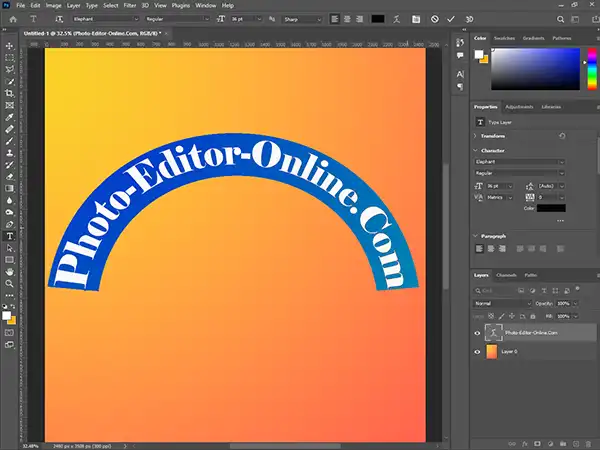The height and width of the screenshot is (450, 600).
Task: Switch to the Swatches tab
Action: (x=504, y=38)
